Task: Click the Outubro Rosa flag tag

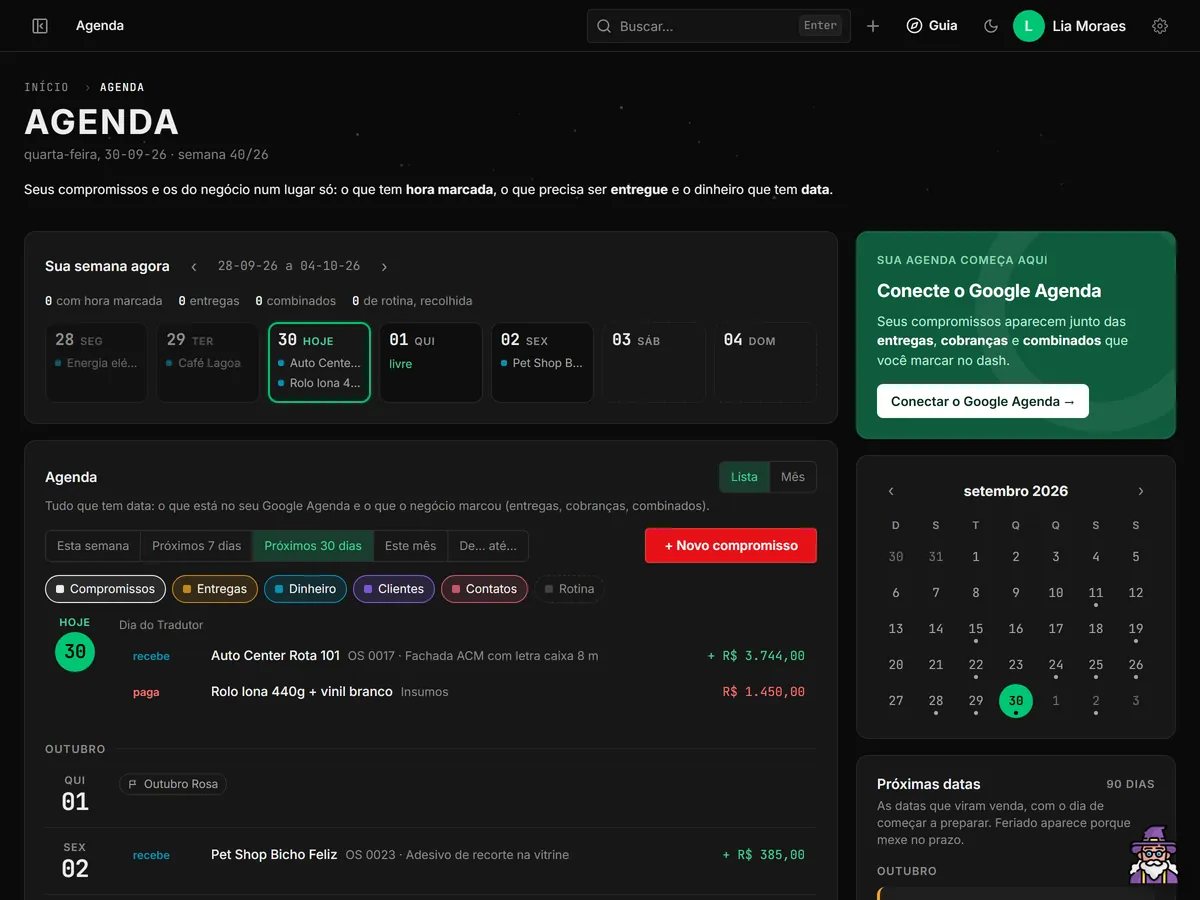Action: pyautogui.click(x=173, y=784)
